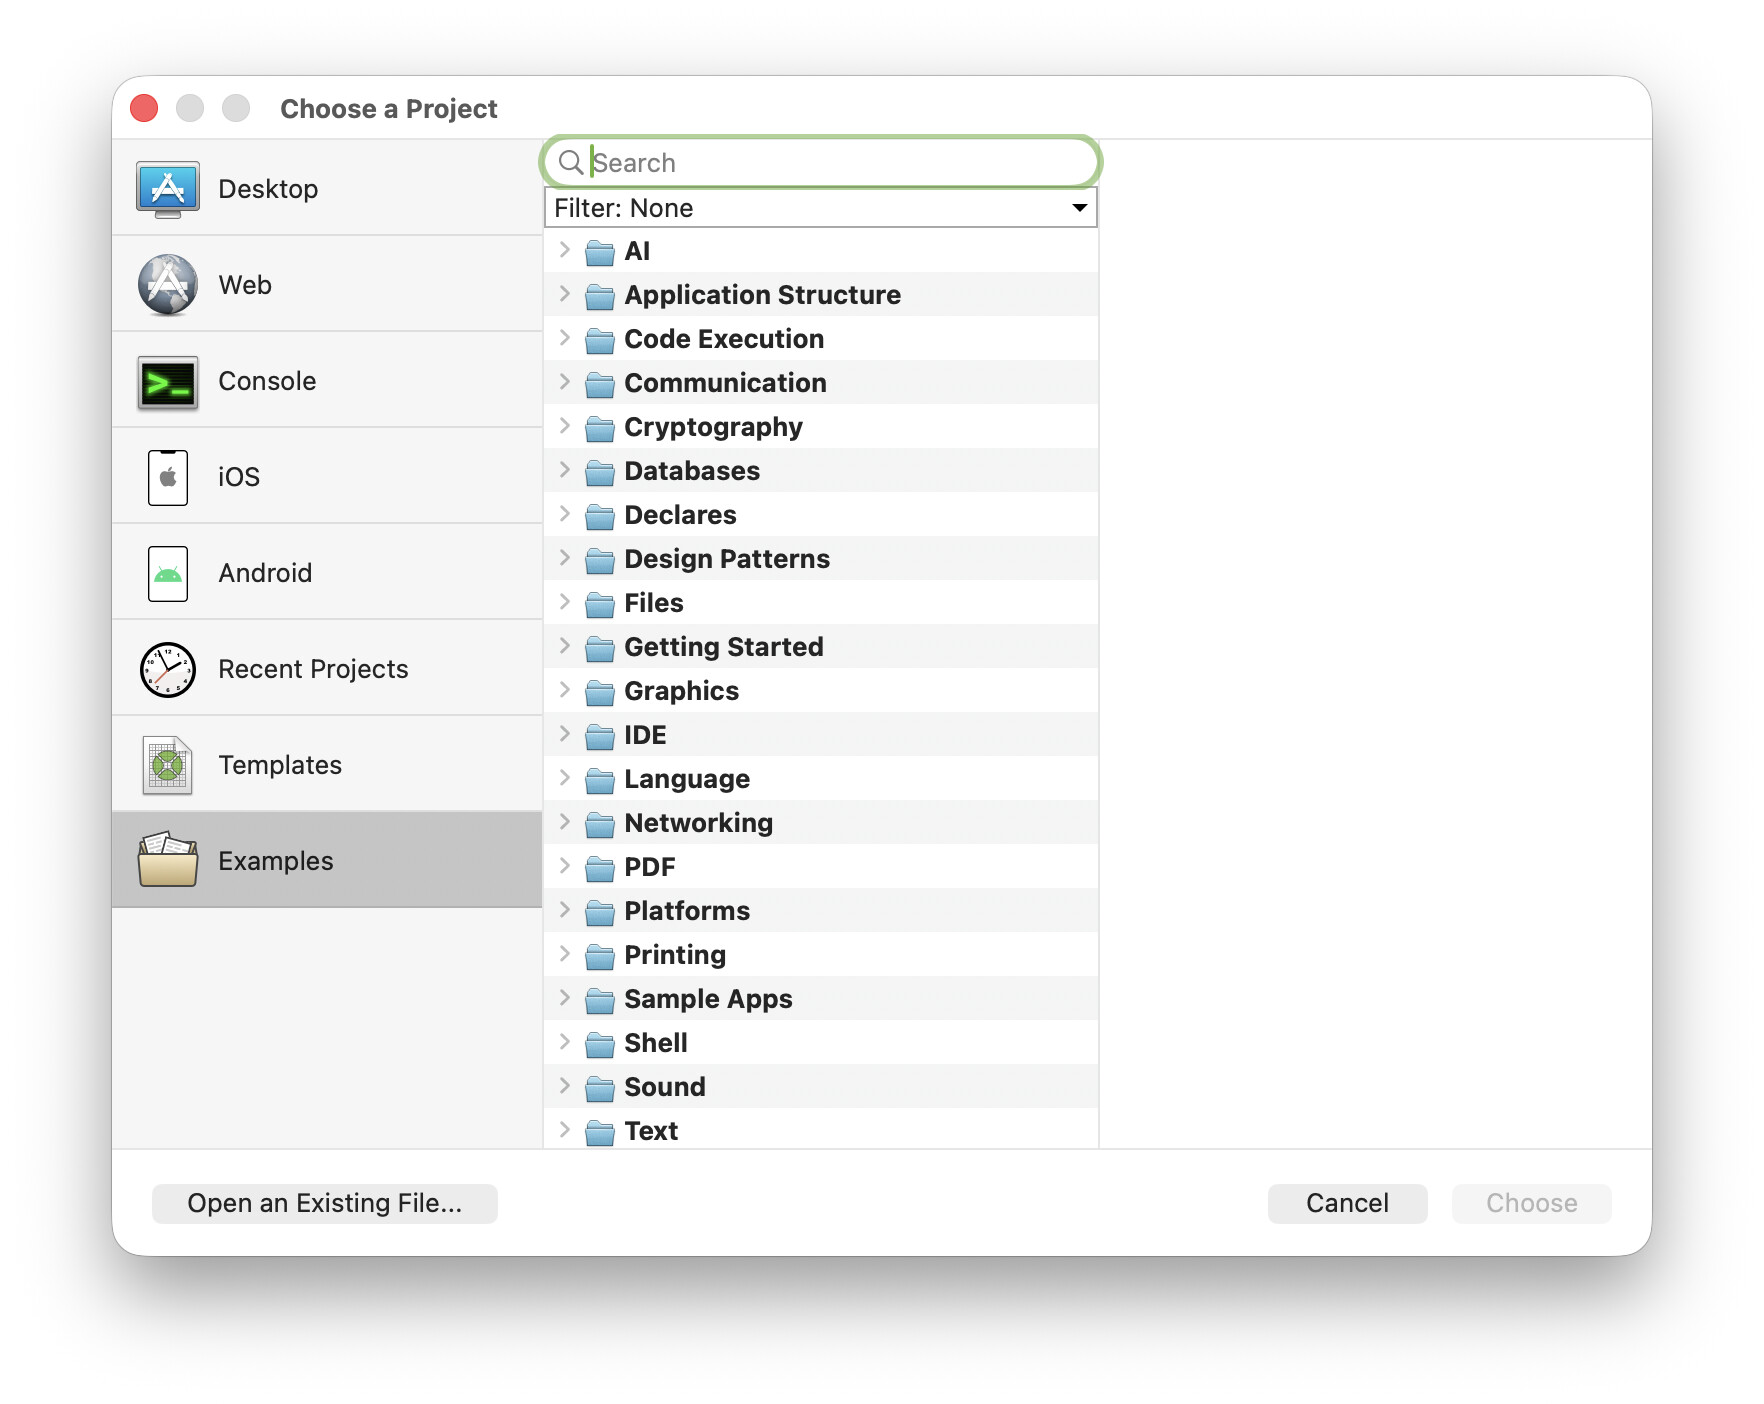Image resolution: width=1764 pixels, height=1404 pixels.
Task: Select the Sample Apps folder
Action: [708, 999]
